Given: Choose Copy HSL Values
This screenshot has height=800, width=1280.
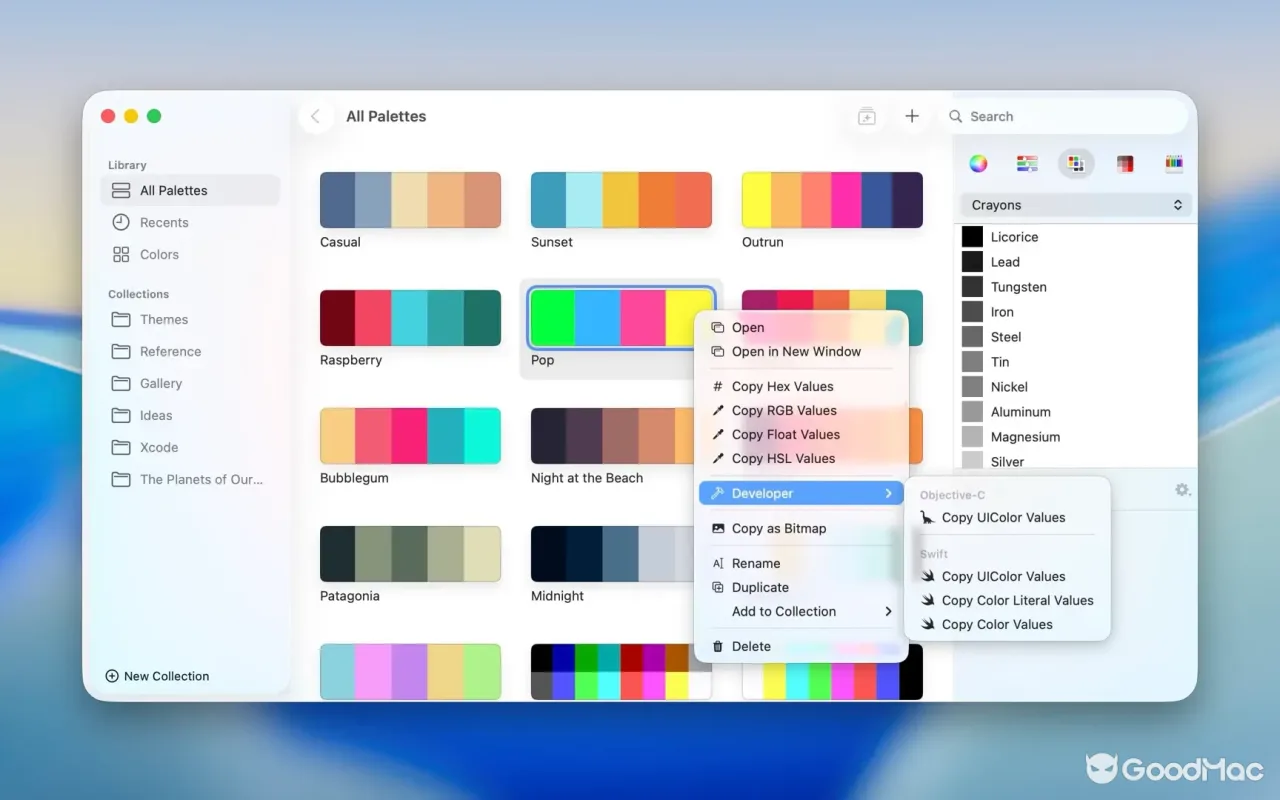Looking at the screenshot, I should click(801, 458).
